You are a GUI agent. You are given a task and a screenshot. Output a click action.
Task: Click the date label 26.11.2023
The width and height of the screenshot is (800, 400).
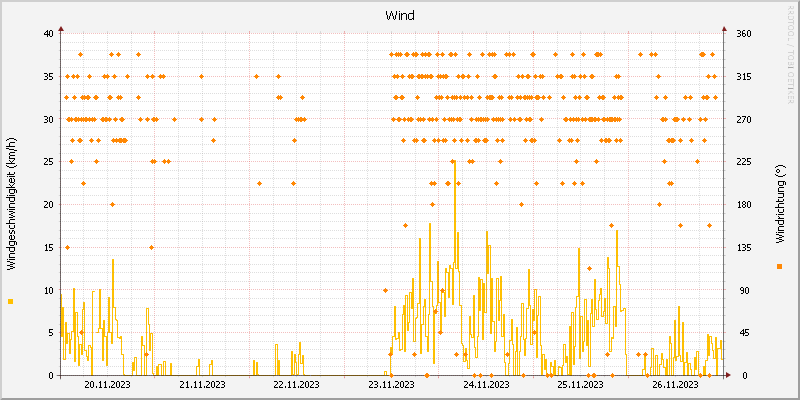pos(676,385)
